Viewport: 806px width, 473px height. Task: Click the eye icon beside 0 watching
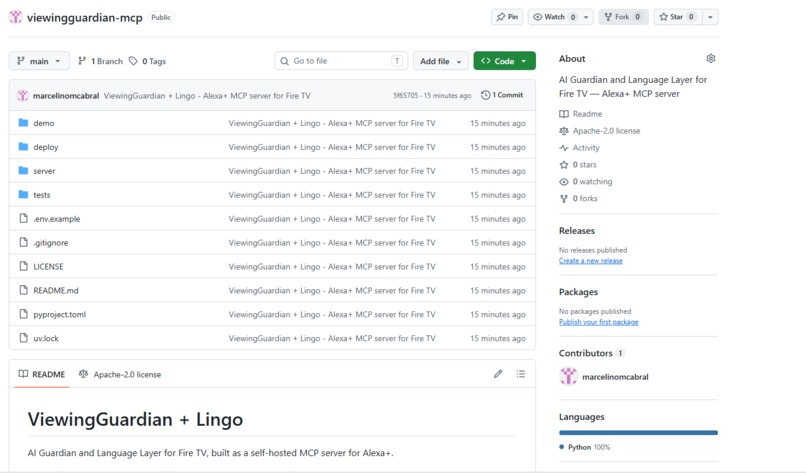point(564,181)
